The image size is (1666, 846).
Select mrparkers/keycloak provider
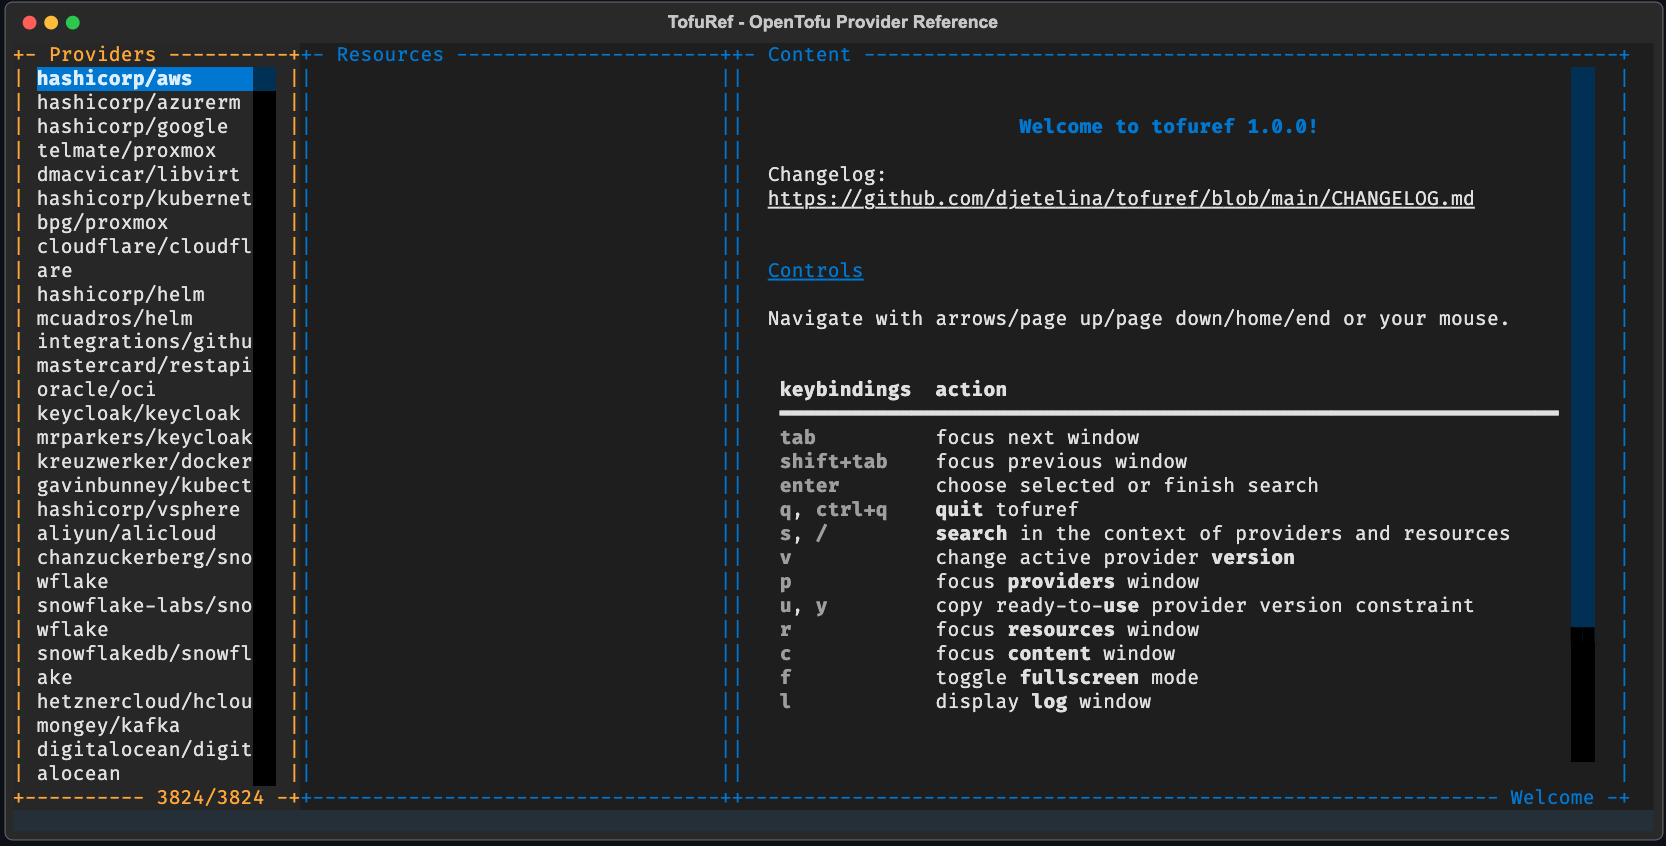[x=145, y=438]
